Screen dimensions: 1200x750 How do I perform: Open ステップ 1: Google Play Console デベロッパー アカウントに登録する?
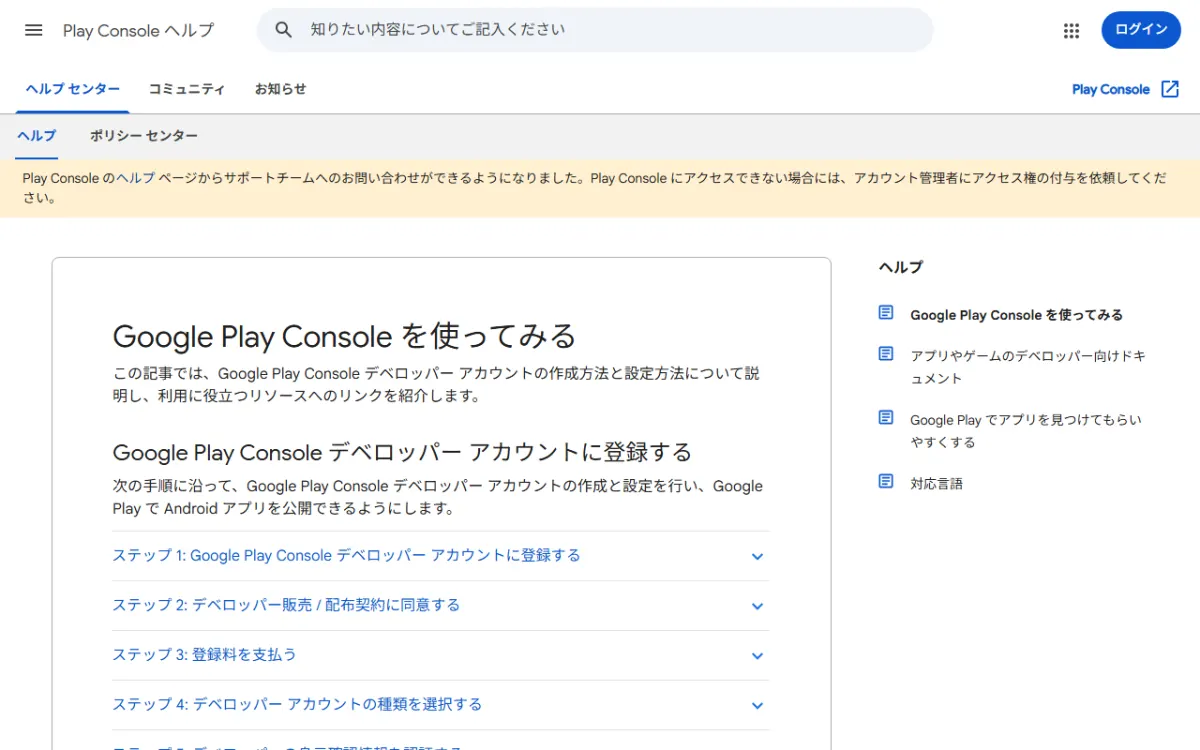pos(346,556)
